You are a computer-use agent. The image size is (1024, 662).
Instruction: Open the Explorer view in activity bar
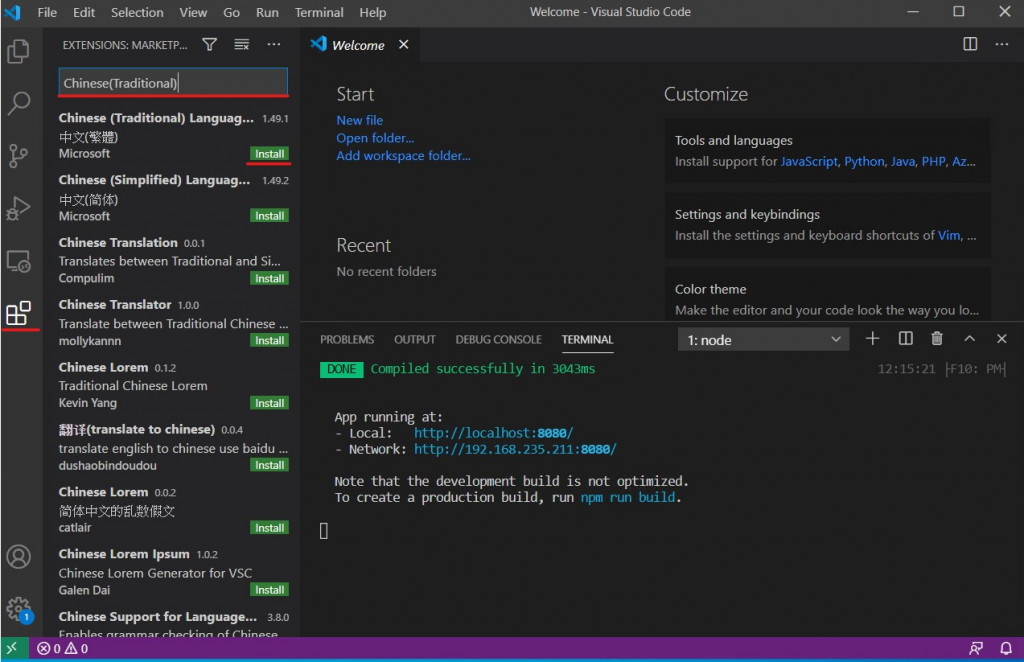[x=18, y=52]
